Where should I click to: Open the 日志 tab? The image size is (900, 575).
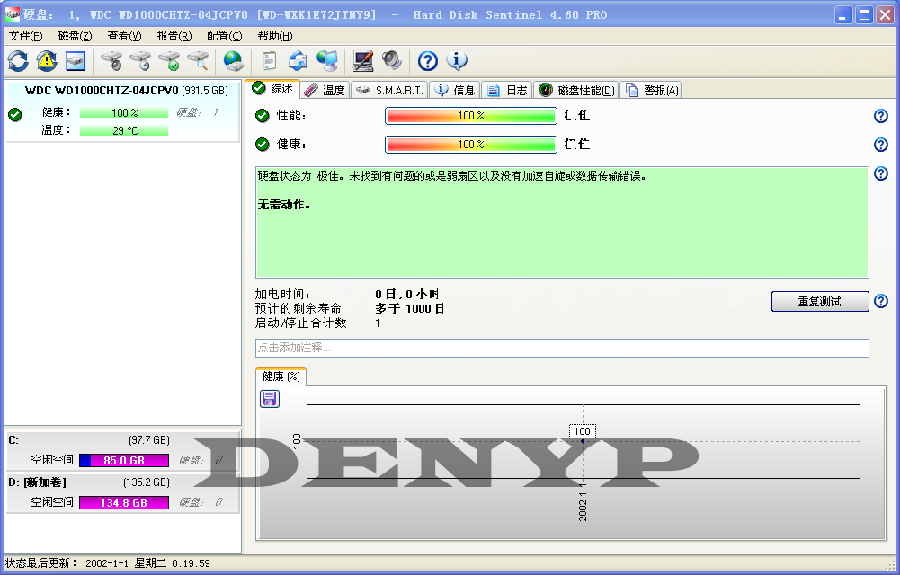click(506, 90)
